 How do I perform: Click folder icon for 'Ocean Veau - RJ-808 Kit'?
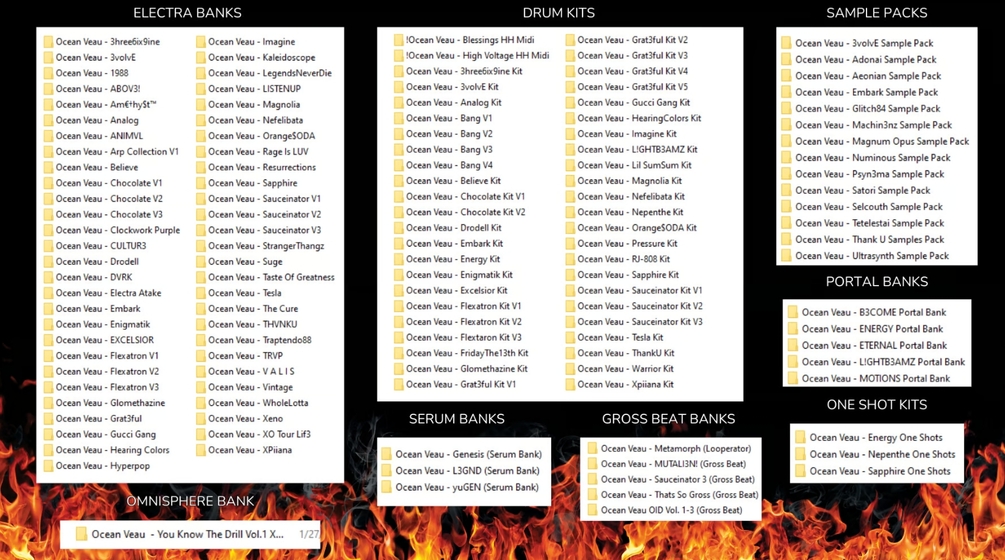coord(570,259)
